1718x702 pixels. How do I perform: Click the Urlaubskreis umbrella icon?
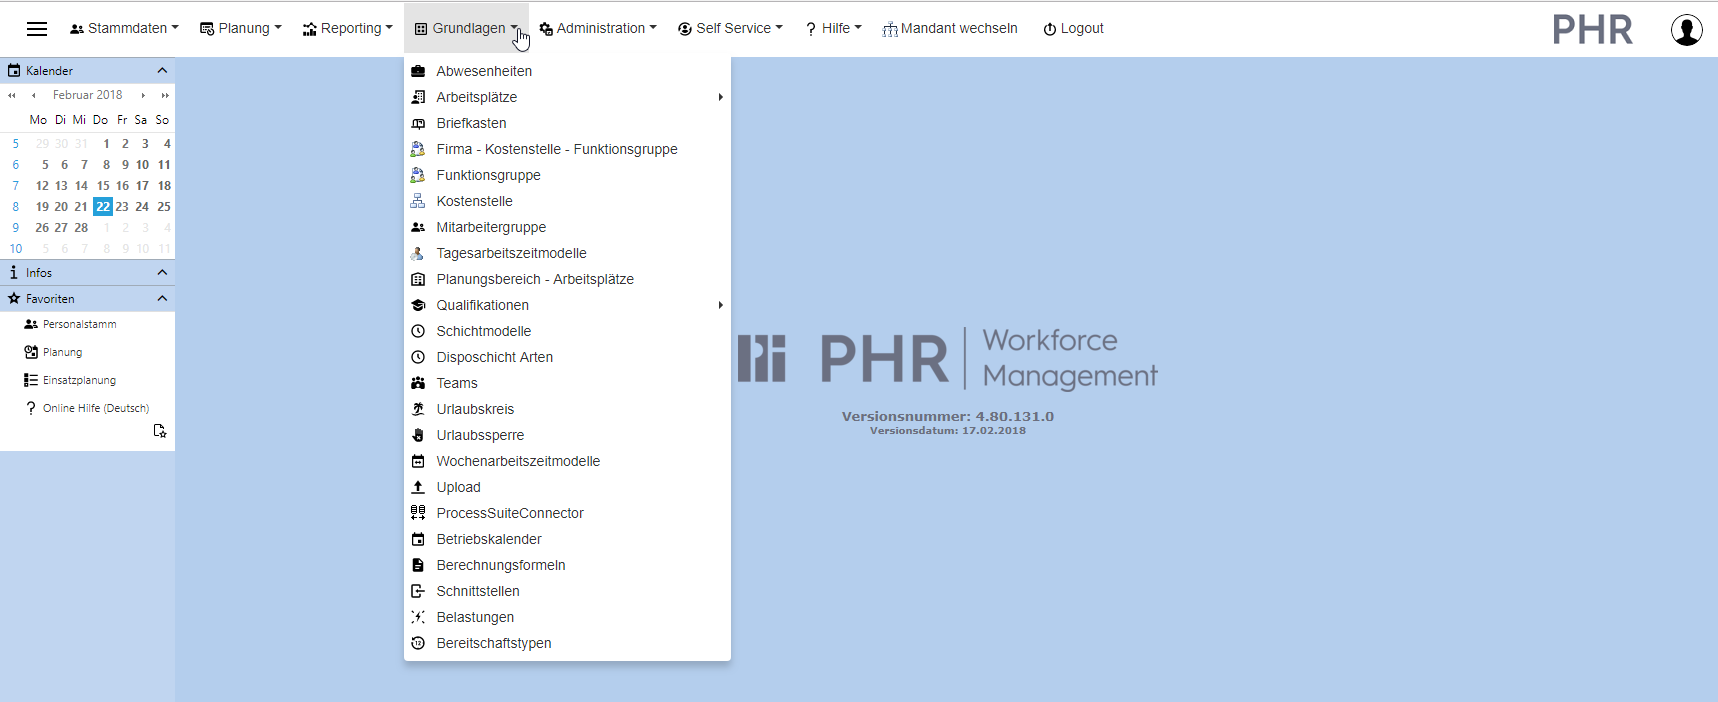[x=418, y=409]
